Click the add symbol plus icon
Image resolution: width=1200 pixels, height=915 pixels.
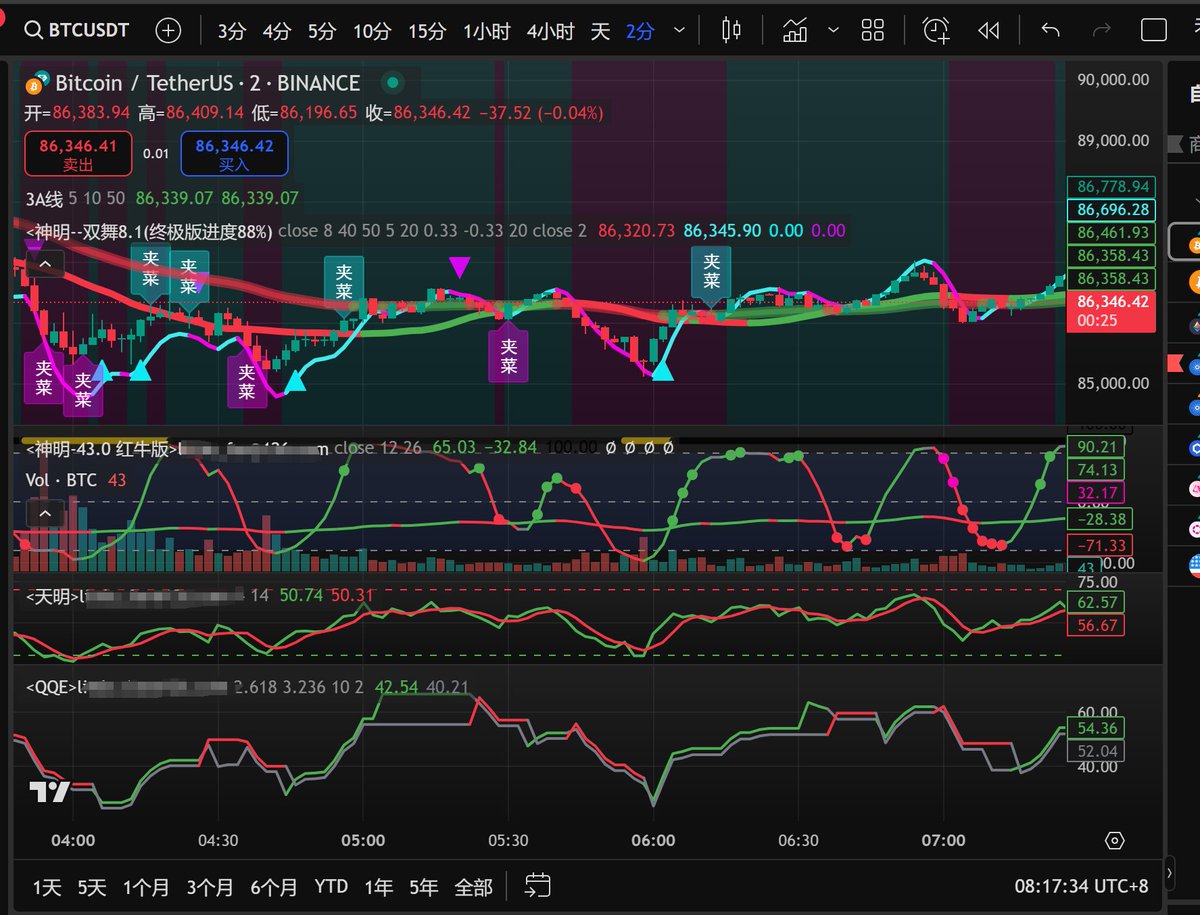pyautogui.click(x=168, y=30)
